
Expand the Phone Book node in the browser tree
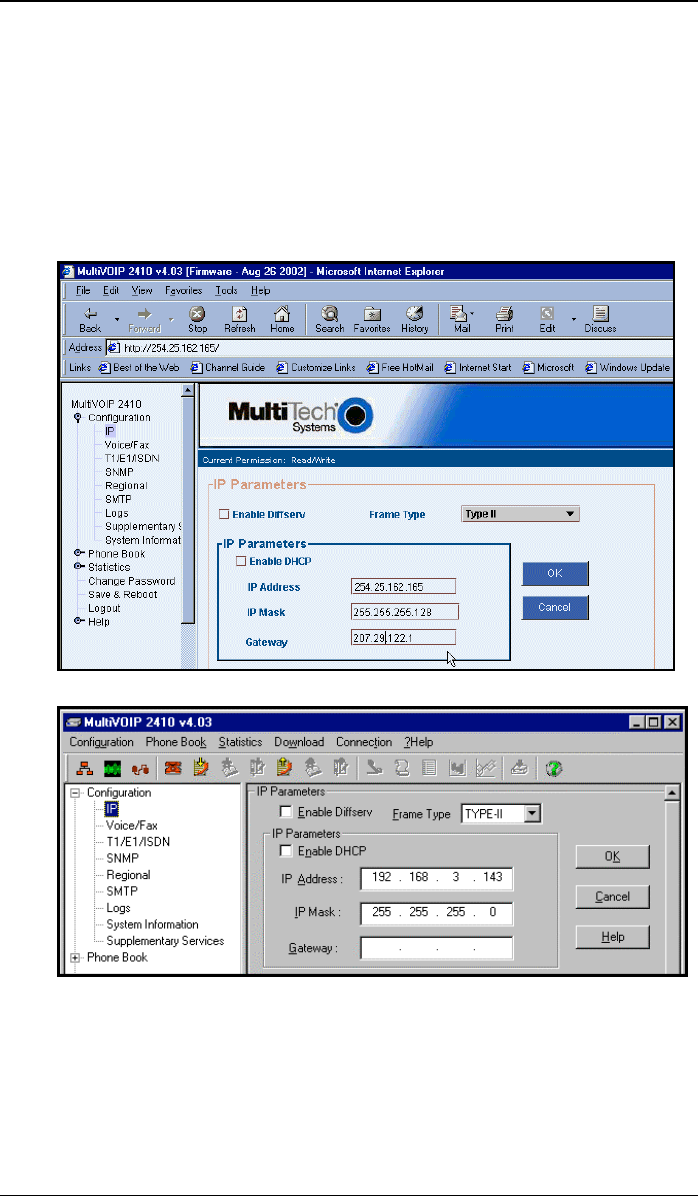click(x=78, y=554)
